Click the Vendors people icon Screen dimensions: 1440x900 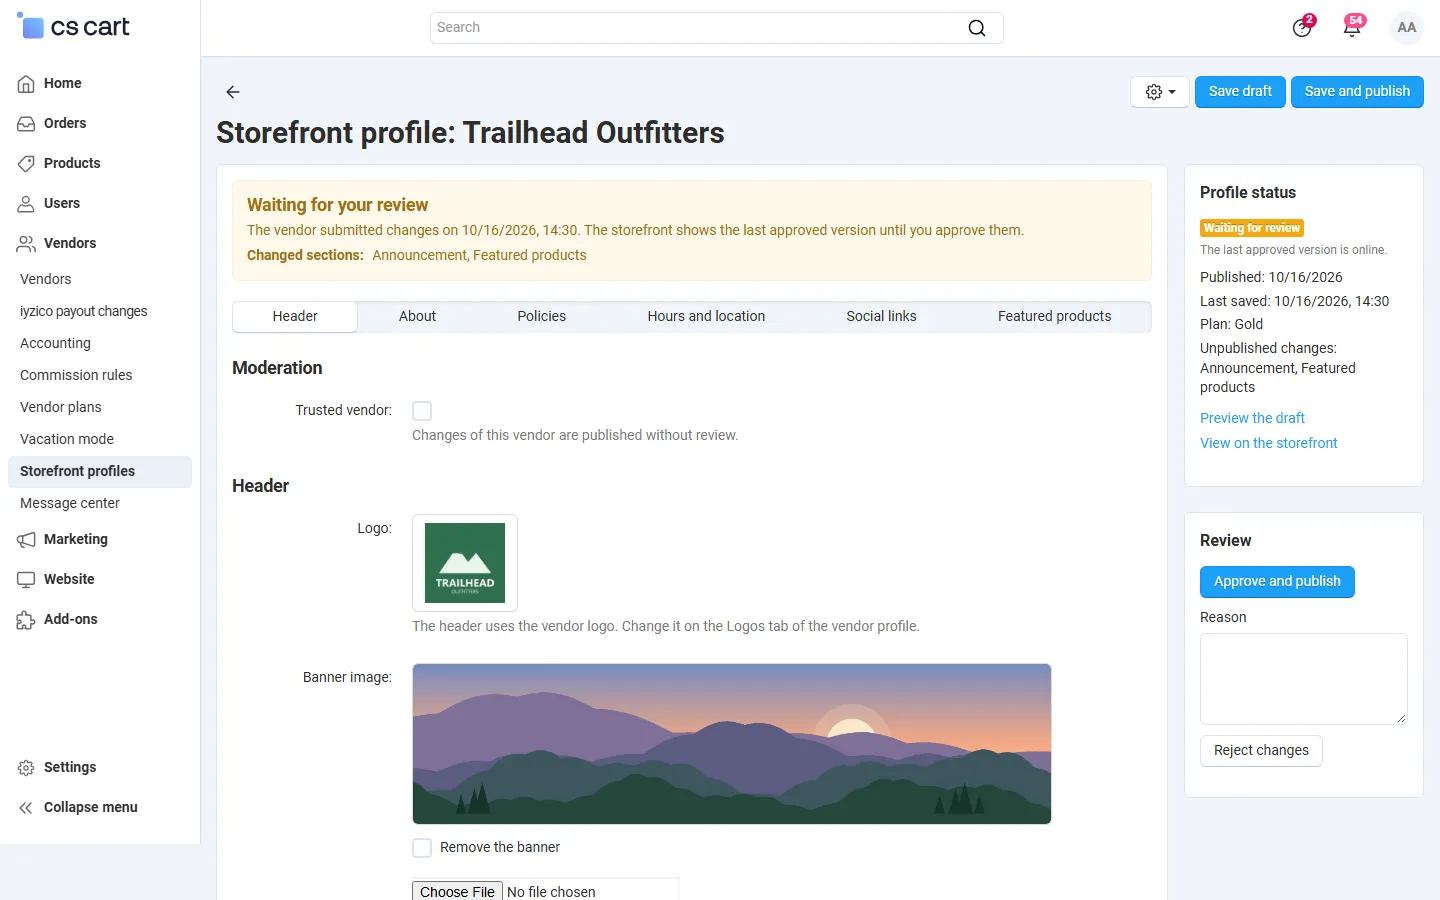point(26,244)
